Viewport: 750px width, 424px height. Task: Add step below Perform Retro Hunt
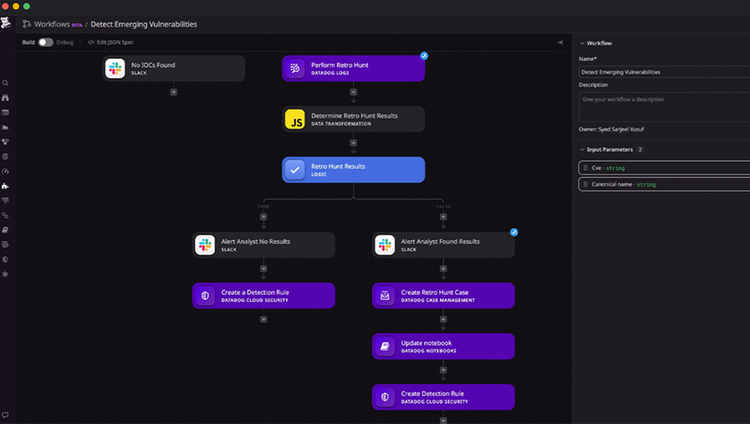(353, 92)
